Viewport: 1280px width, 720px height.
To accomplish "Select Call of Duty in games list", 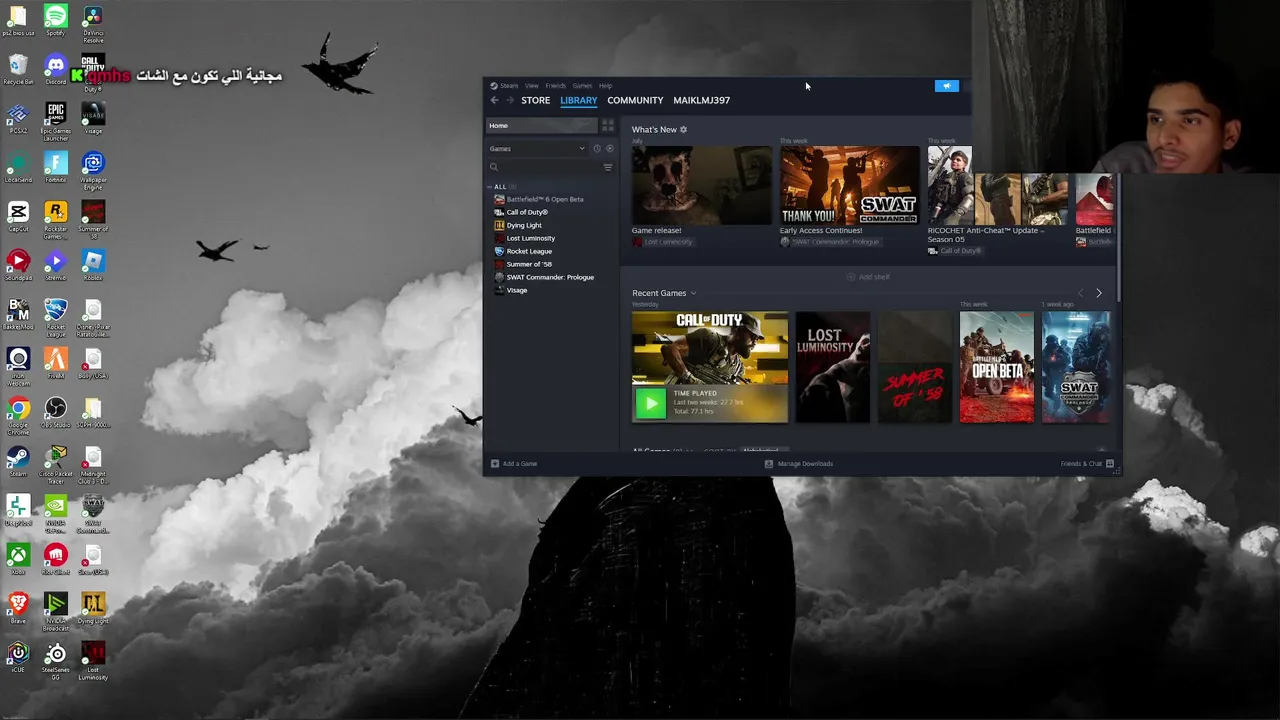I will (x=527, y=212).
